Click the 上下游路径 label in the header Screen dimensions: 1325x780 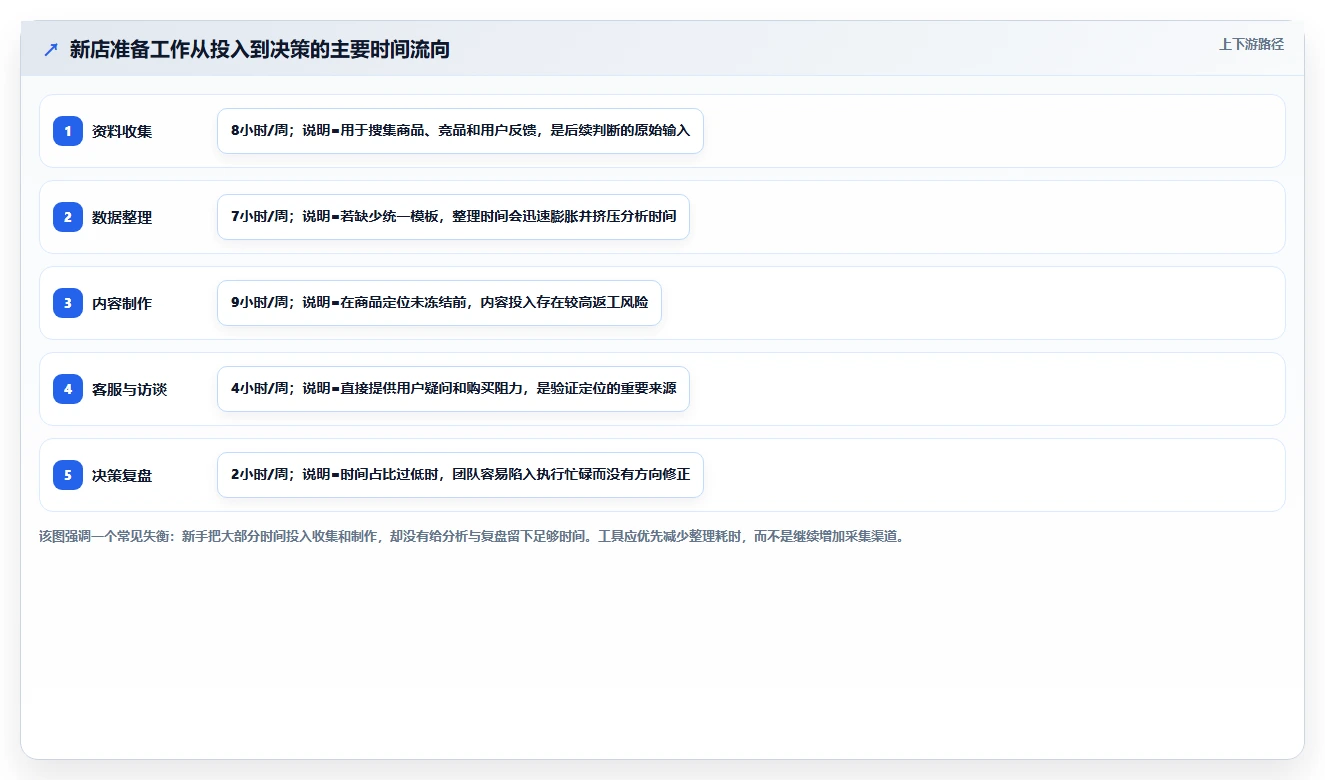[1251, 45]
